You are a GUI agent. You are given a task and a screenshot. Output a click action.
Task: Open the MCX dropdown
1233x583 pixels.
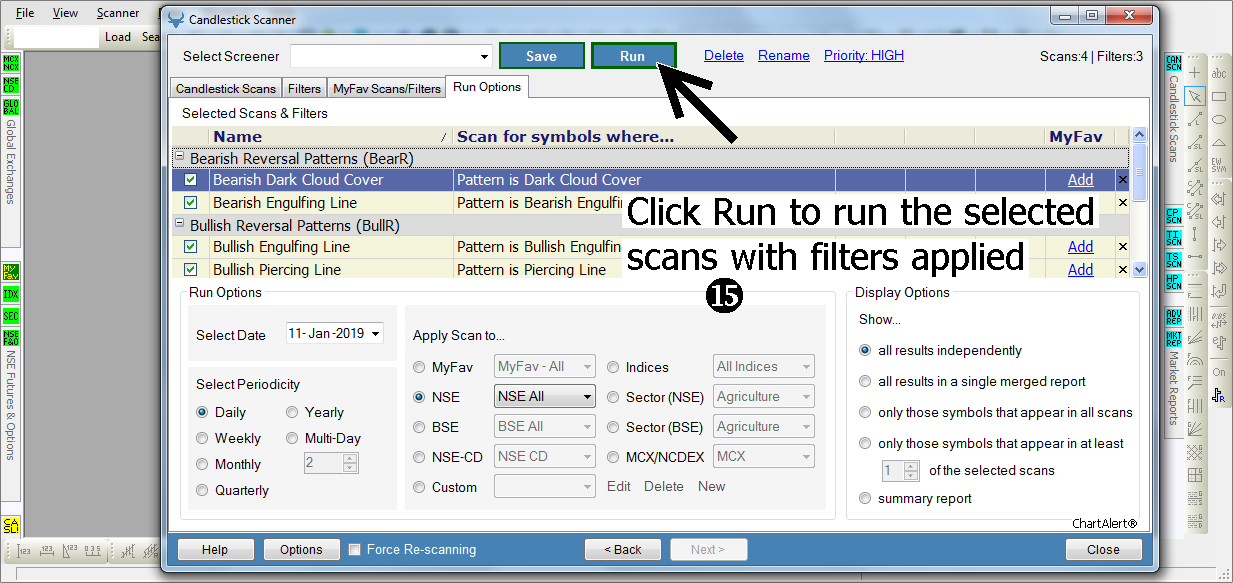[764, 456]
